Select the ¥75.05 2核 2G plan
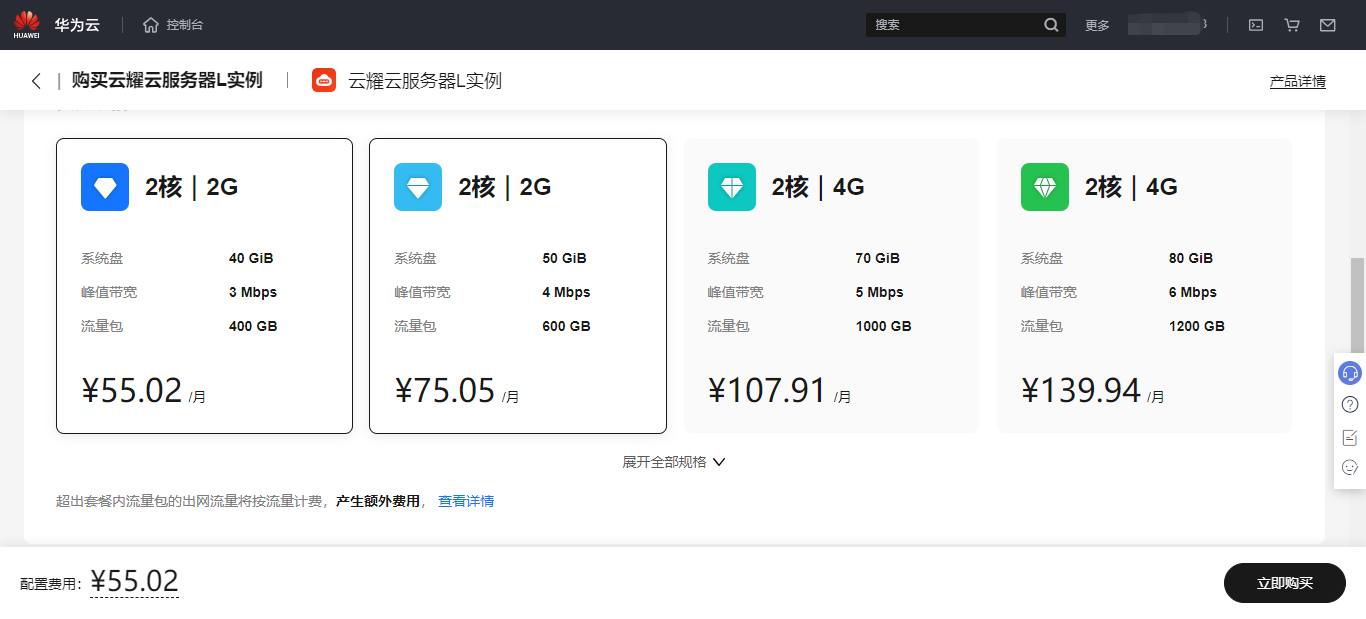Screen dimensions: 1366x619 tap(517, 286)
